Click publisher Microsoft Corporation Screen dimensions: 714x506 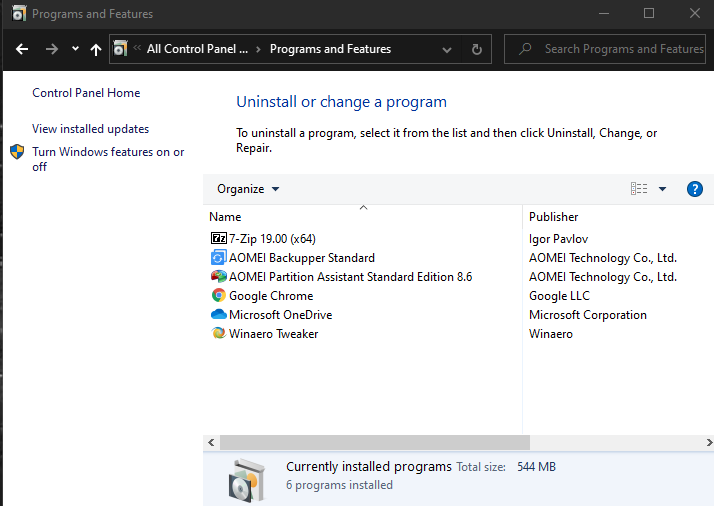point(587,315)
